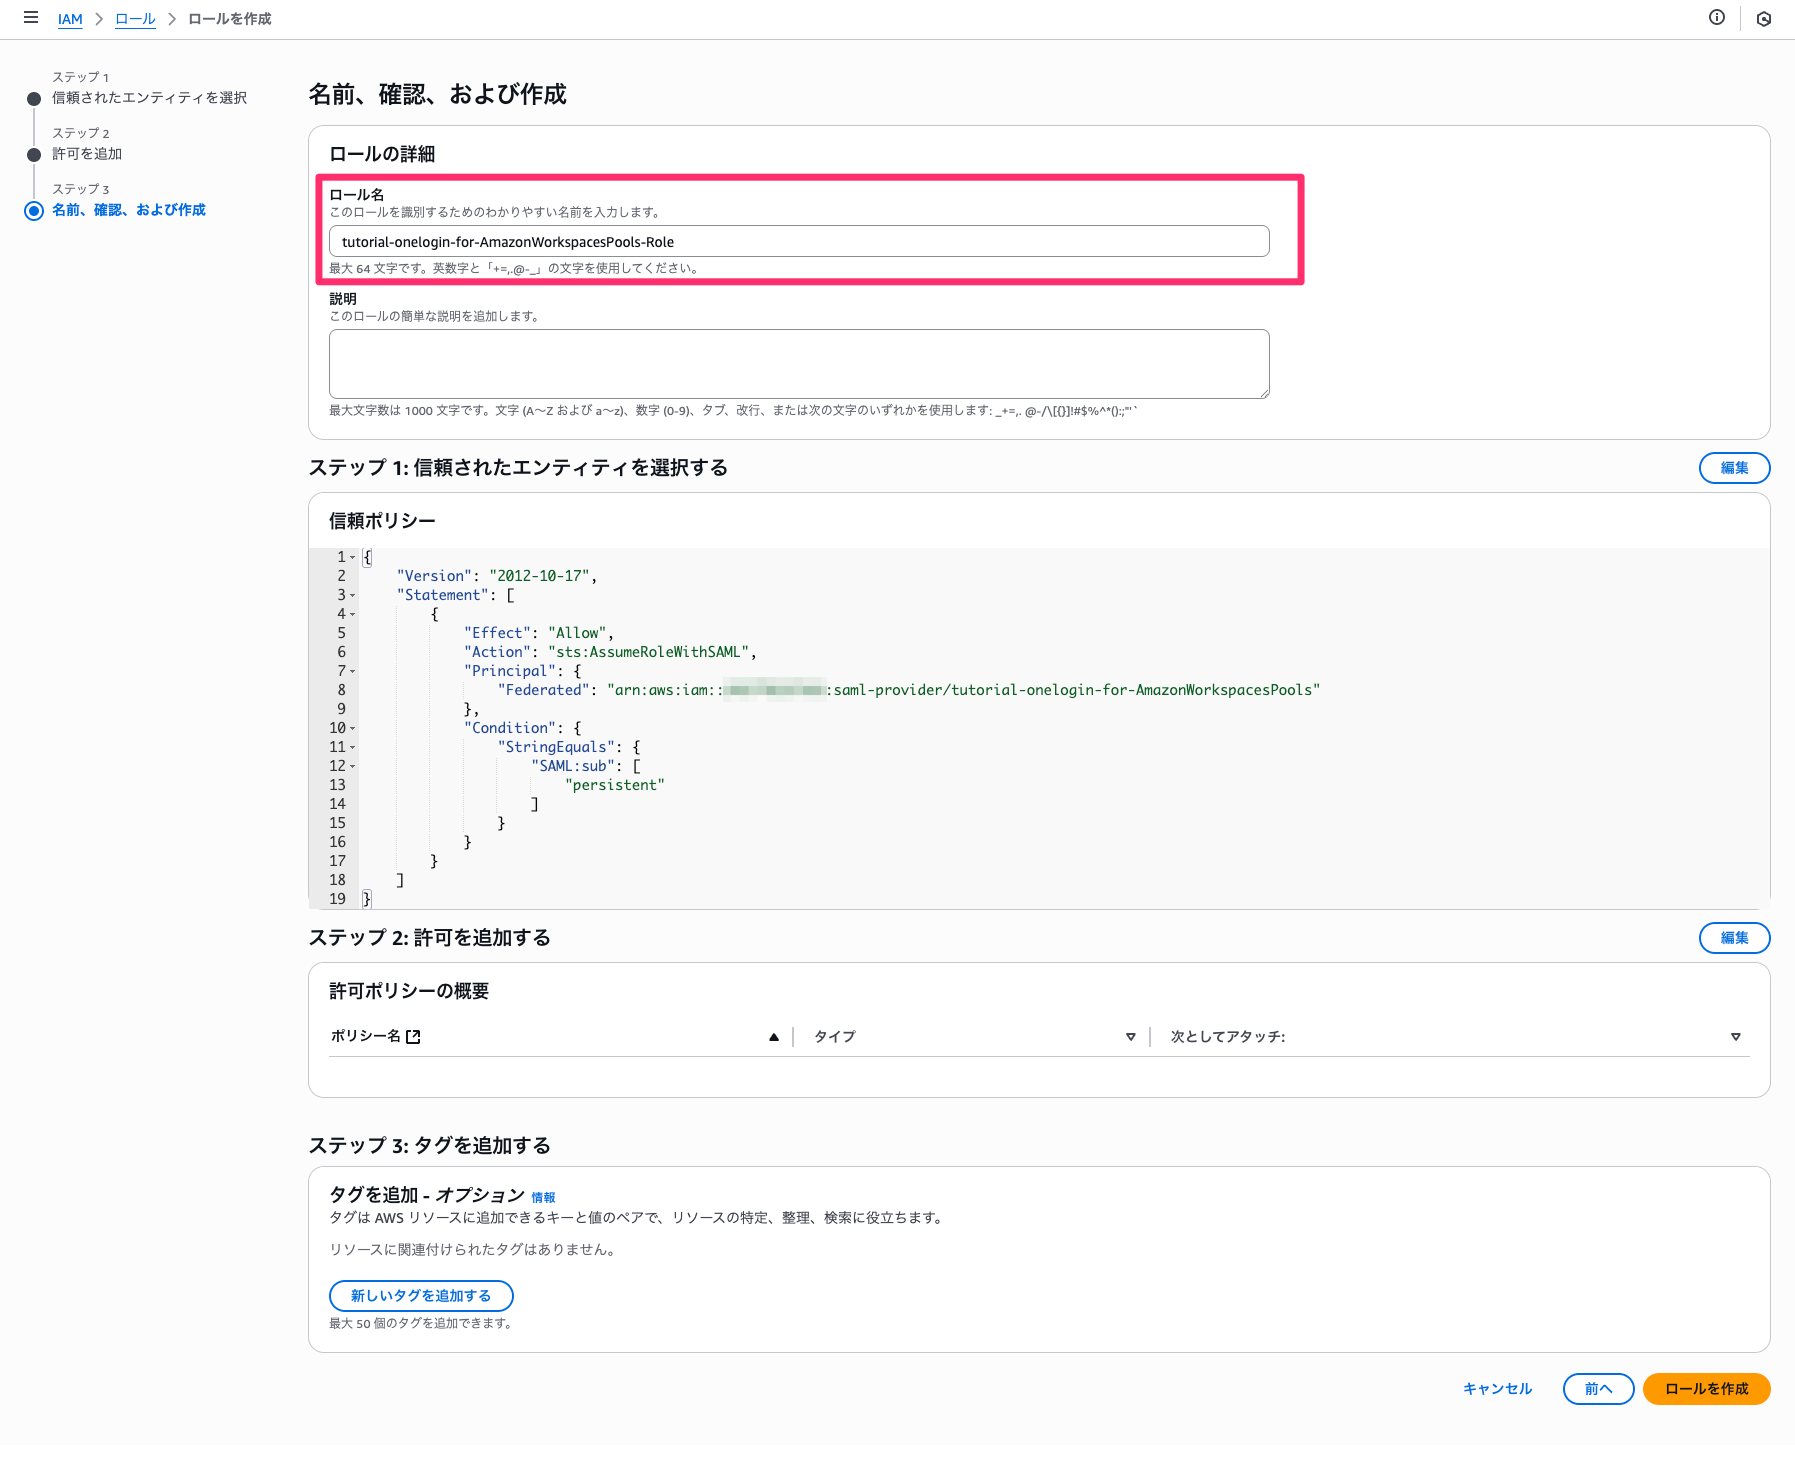Collapse the trust policy JSON at line 1
Screen dimensions: 1795x1480
pyautogui.click(x=352, y=557)
